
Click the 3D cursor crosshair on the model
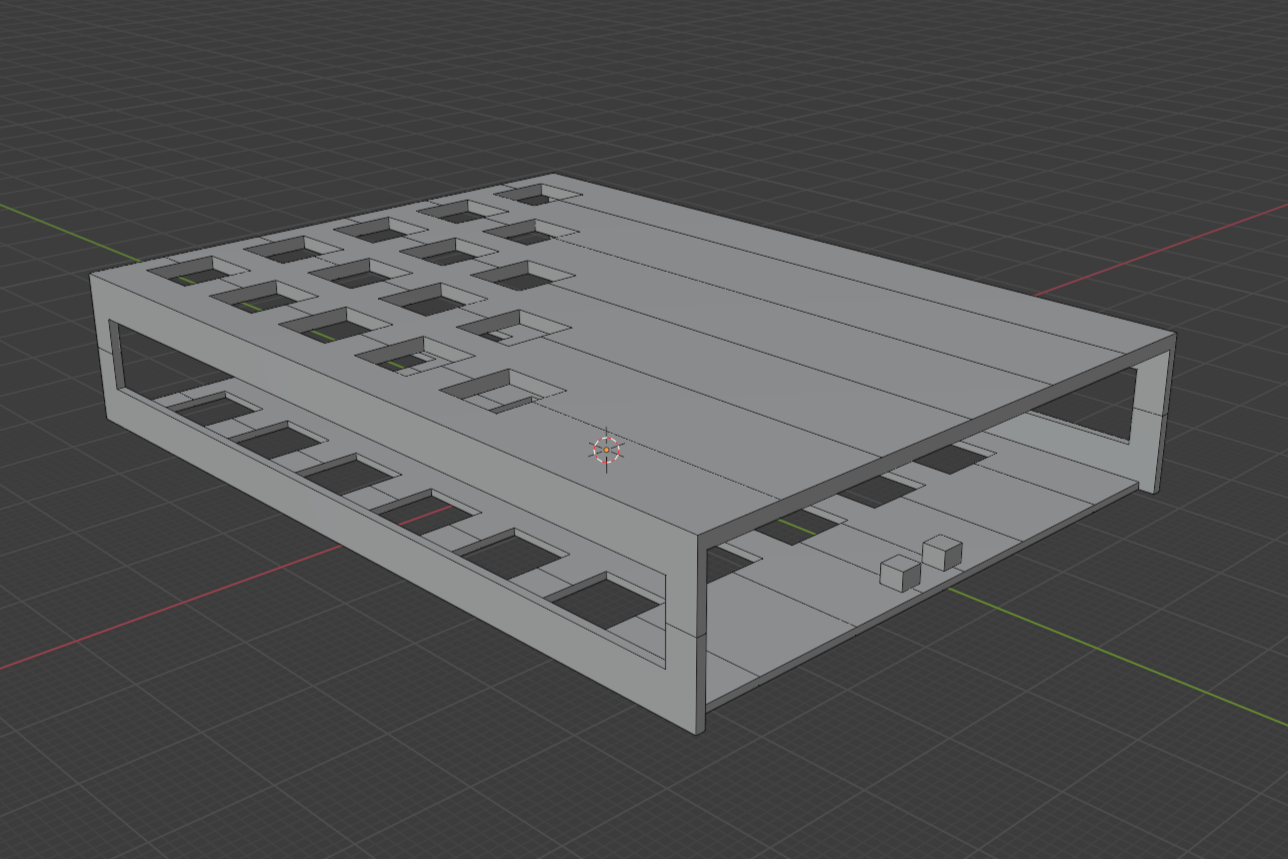point(607,451)
